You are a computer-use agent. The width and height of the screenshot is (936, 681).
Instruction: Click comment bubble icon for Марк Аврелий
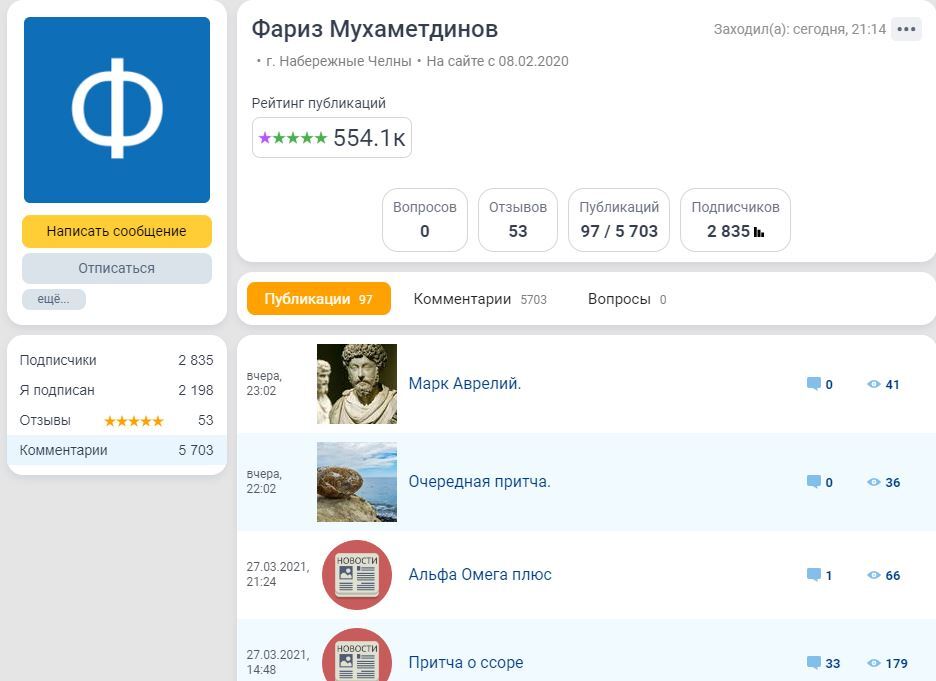814,384
